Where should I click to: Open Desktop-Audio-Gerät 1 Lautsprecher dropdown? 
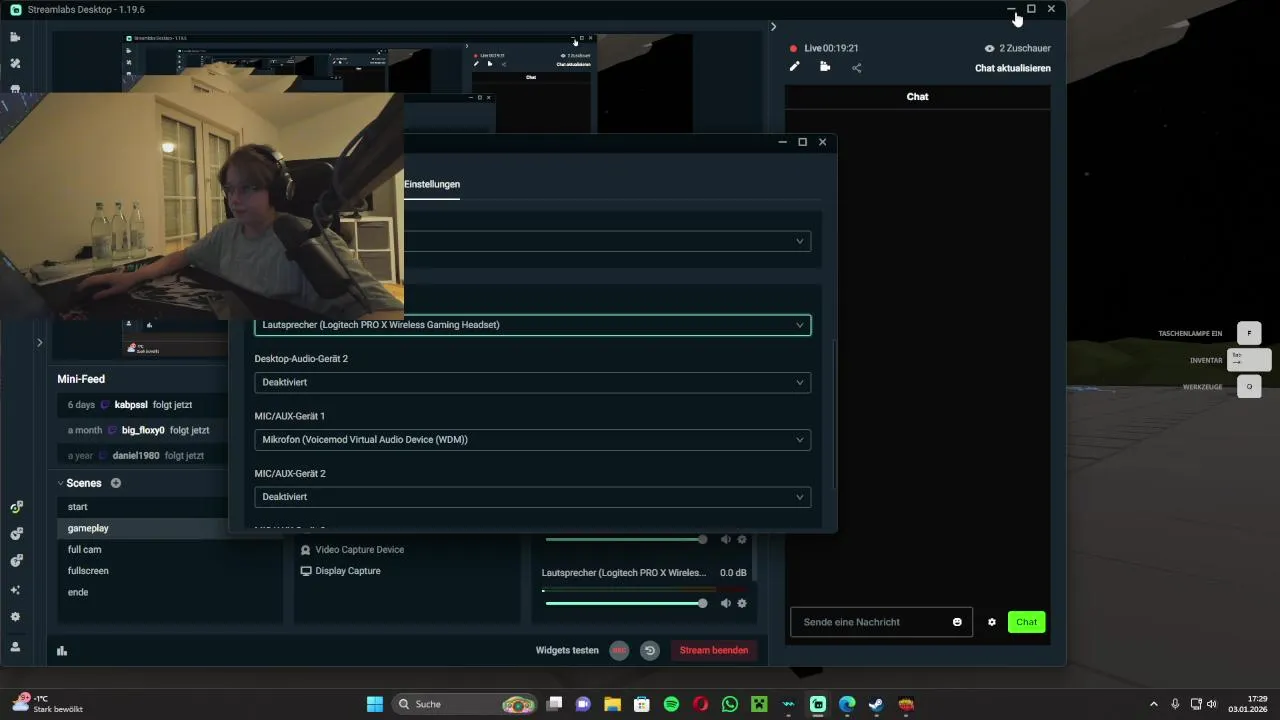coord(532,325)
